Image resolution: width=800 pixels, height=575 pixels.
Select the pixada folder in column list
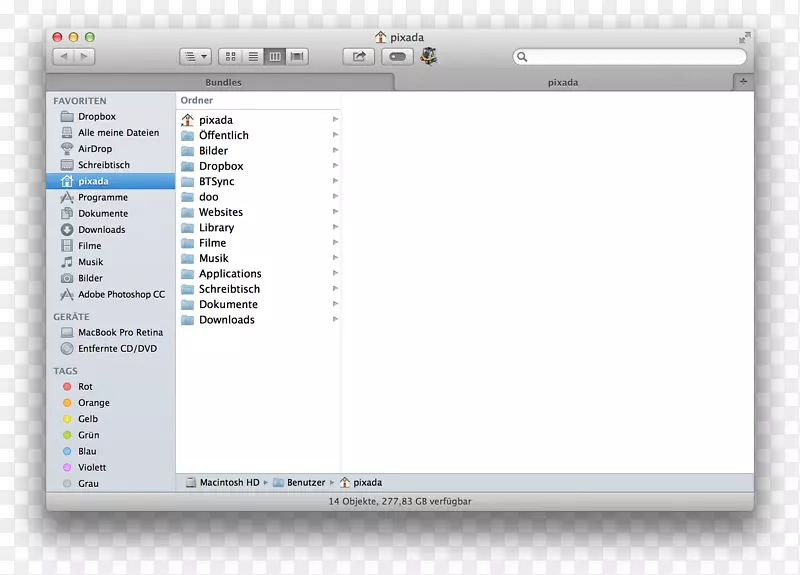pos(259,120)
